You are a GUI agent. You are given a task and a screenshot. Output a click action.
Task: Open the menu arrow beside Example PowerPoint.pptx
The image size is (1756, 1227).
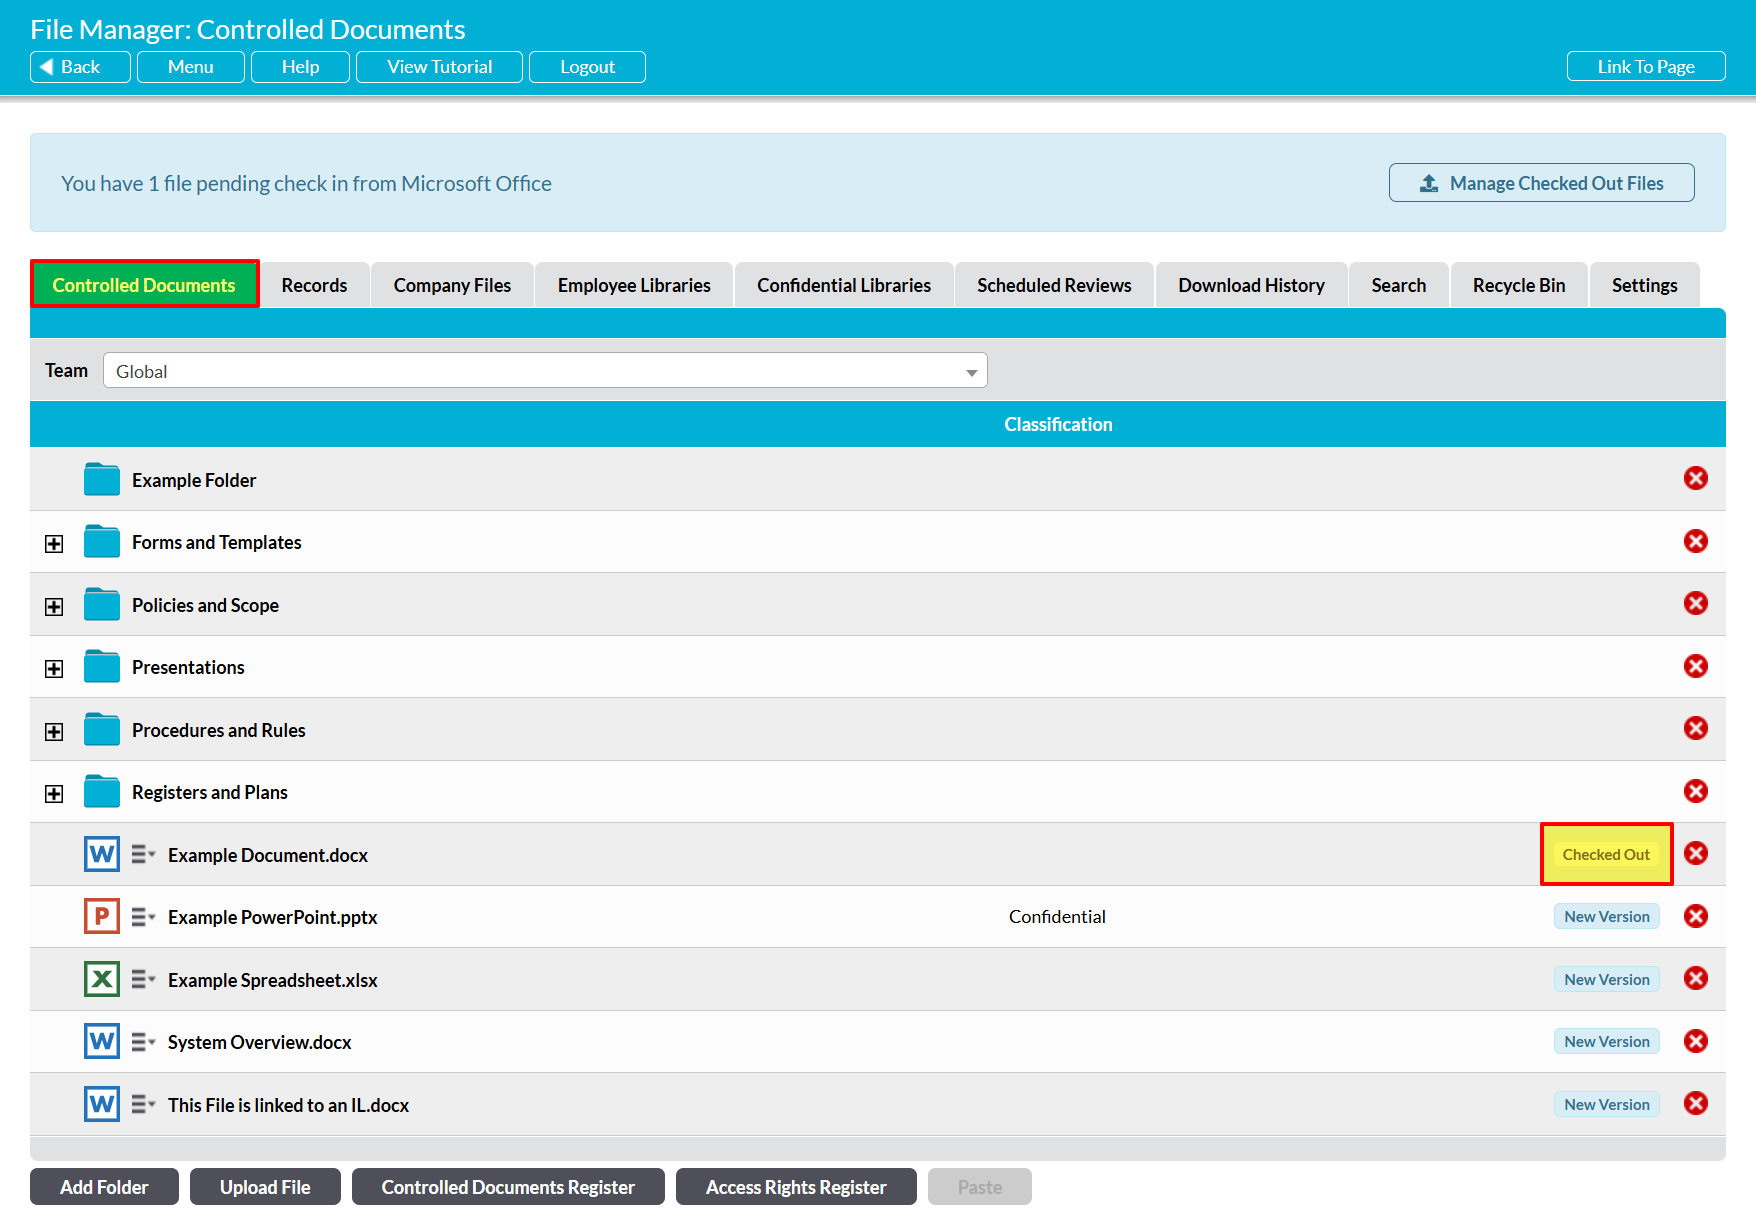[x=143, y=918]
